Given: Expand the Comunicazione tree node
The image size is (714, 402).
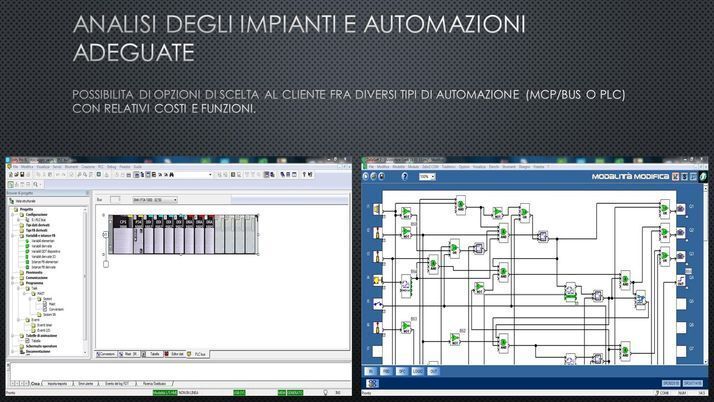Looking at the screenshot, I should 13,278.
